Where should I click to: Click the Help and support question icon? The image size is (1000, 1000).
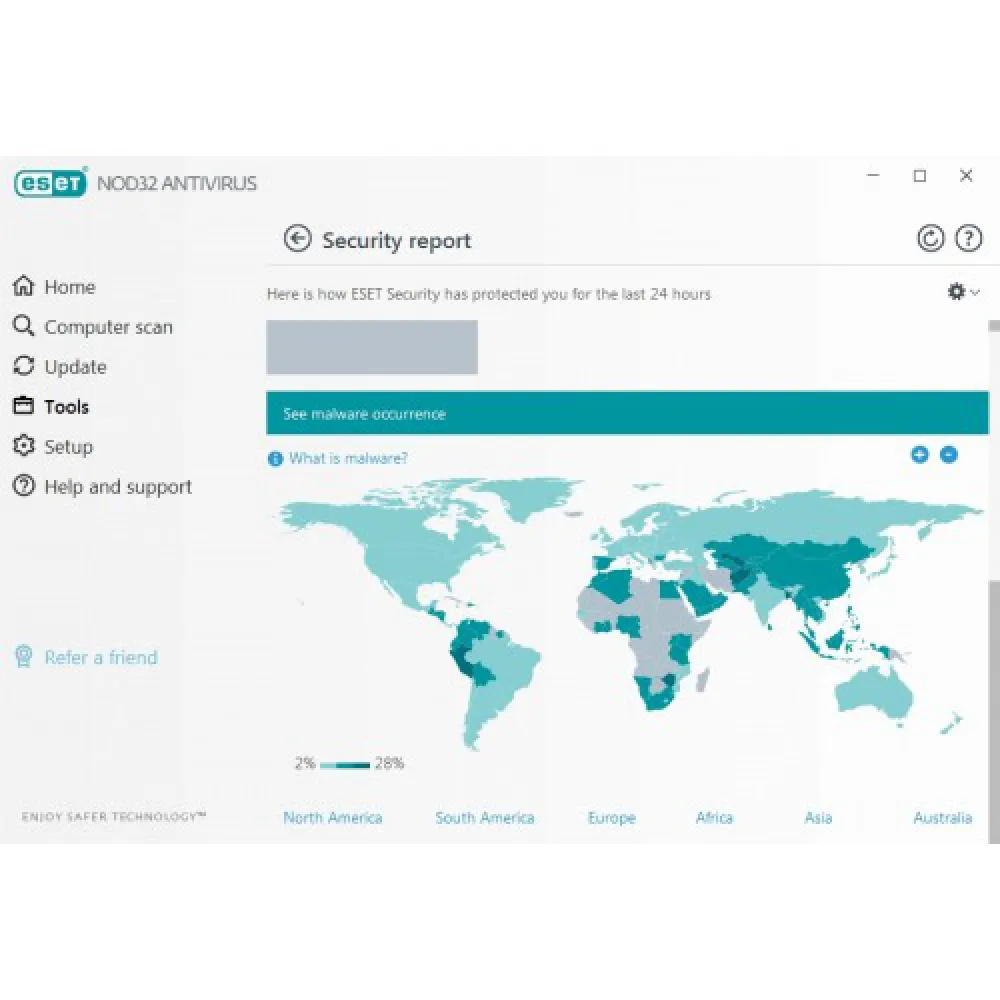coord(24,486)
